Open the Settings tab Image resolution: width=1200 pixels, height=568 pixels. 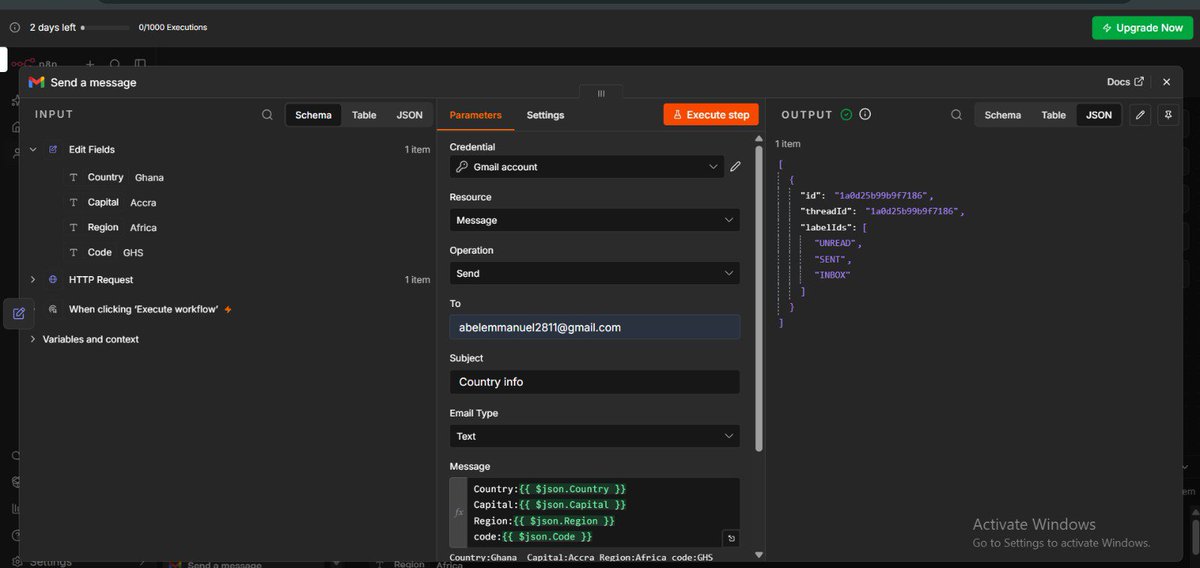point(545,115)
